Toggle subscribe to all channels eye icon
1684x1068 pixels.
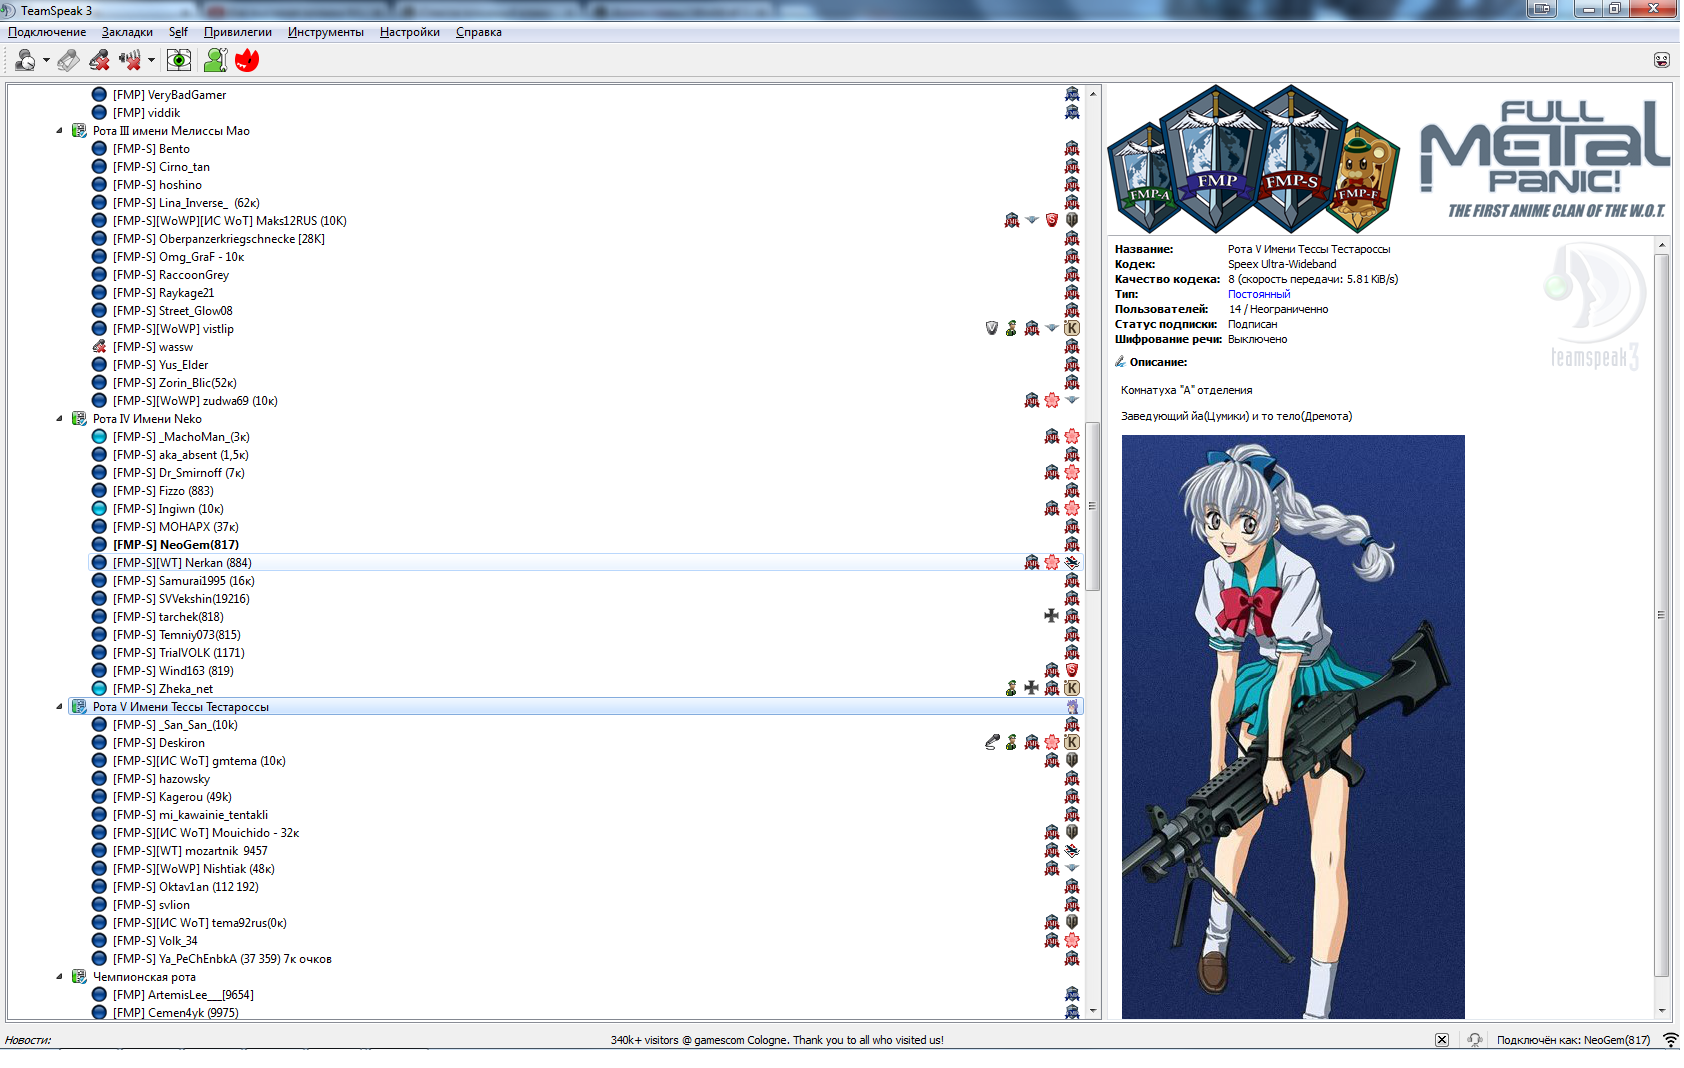[x=179, y=61]
